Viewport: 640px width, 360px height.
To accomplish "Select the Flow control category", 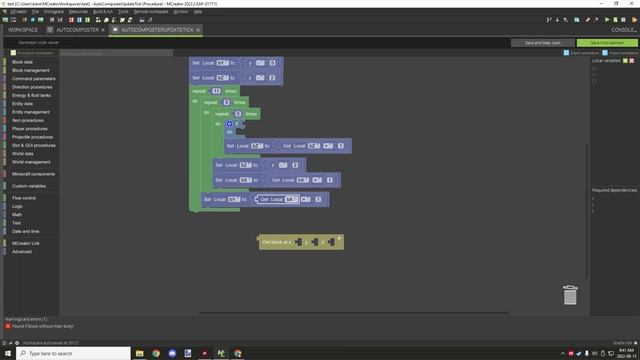I will click(x=24, y=198).
